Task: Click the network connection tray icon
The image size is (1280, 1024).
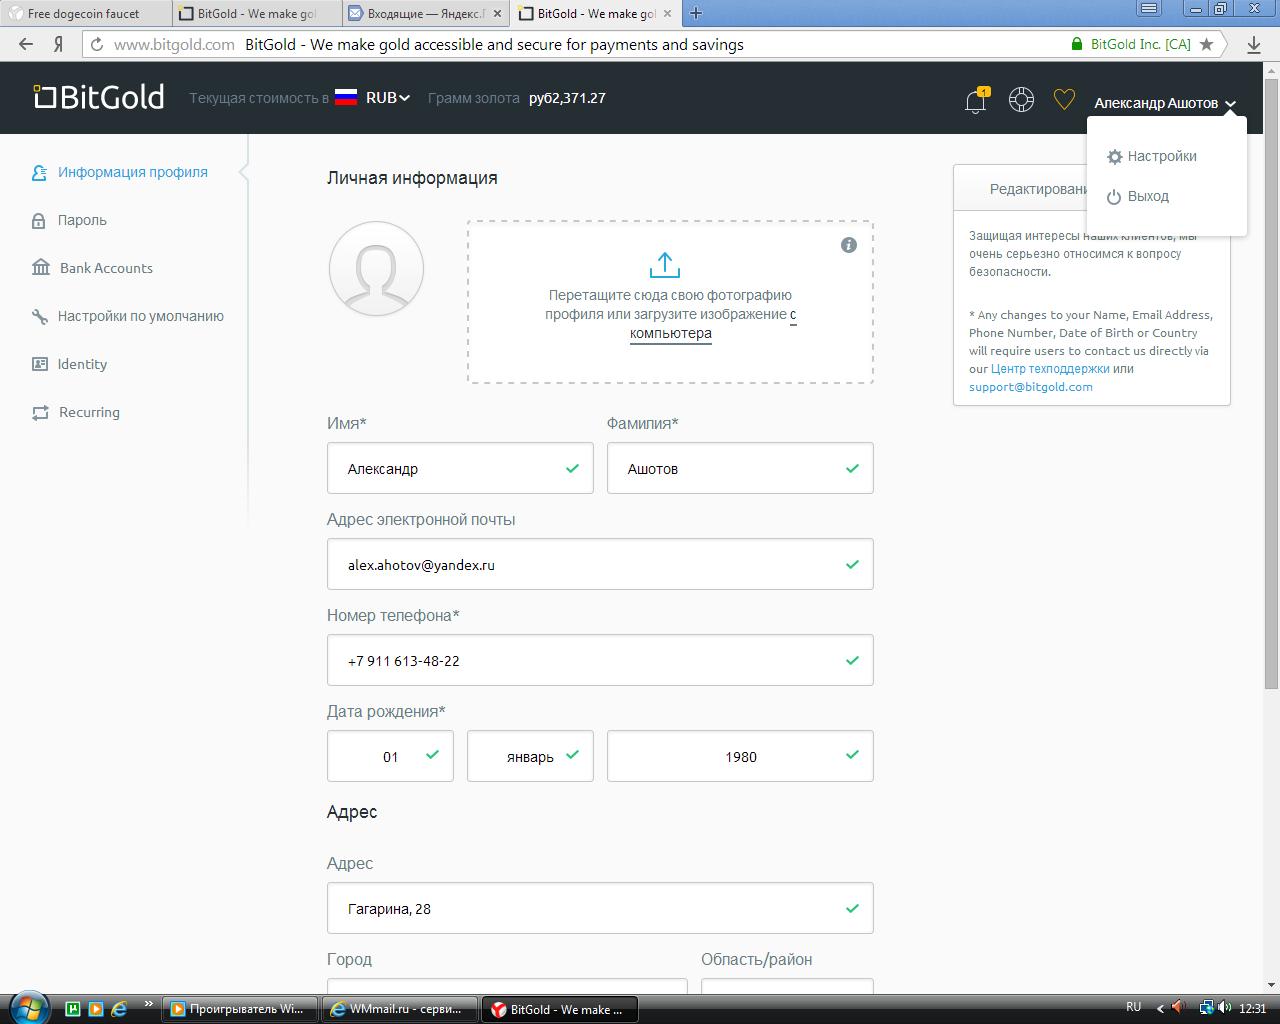Action: coord(1207,1008)
